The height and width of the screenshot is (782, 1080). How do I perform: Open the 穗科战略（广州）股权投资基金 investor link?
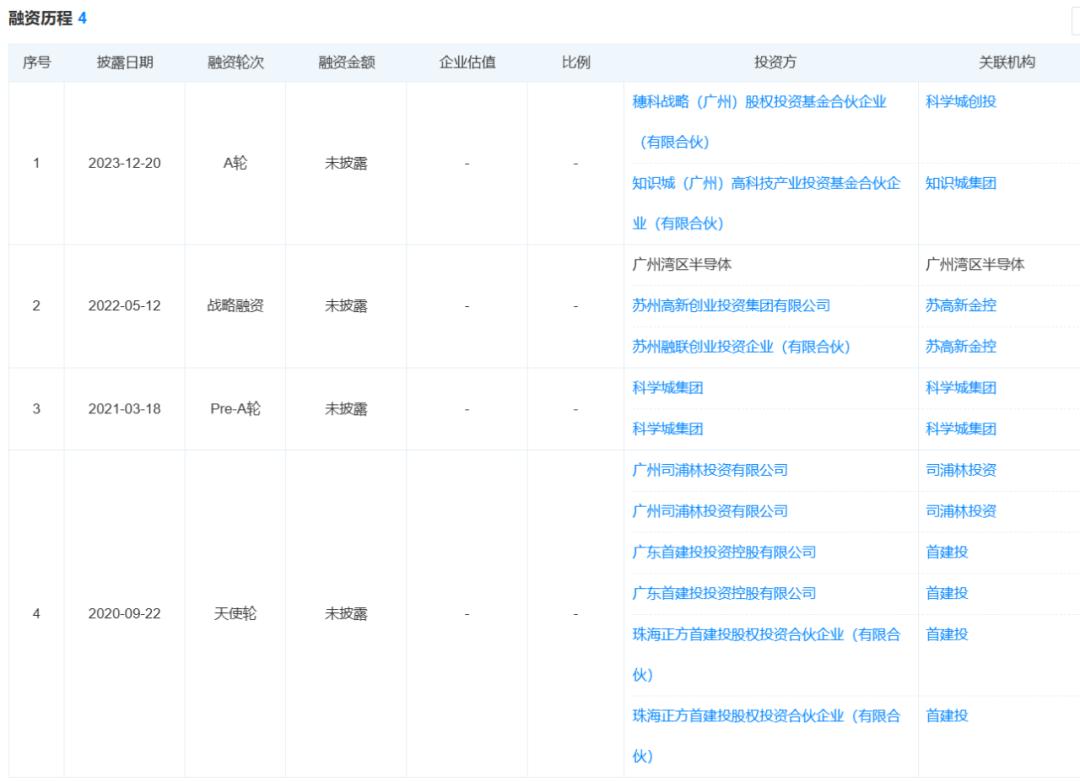click(759, 102)
